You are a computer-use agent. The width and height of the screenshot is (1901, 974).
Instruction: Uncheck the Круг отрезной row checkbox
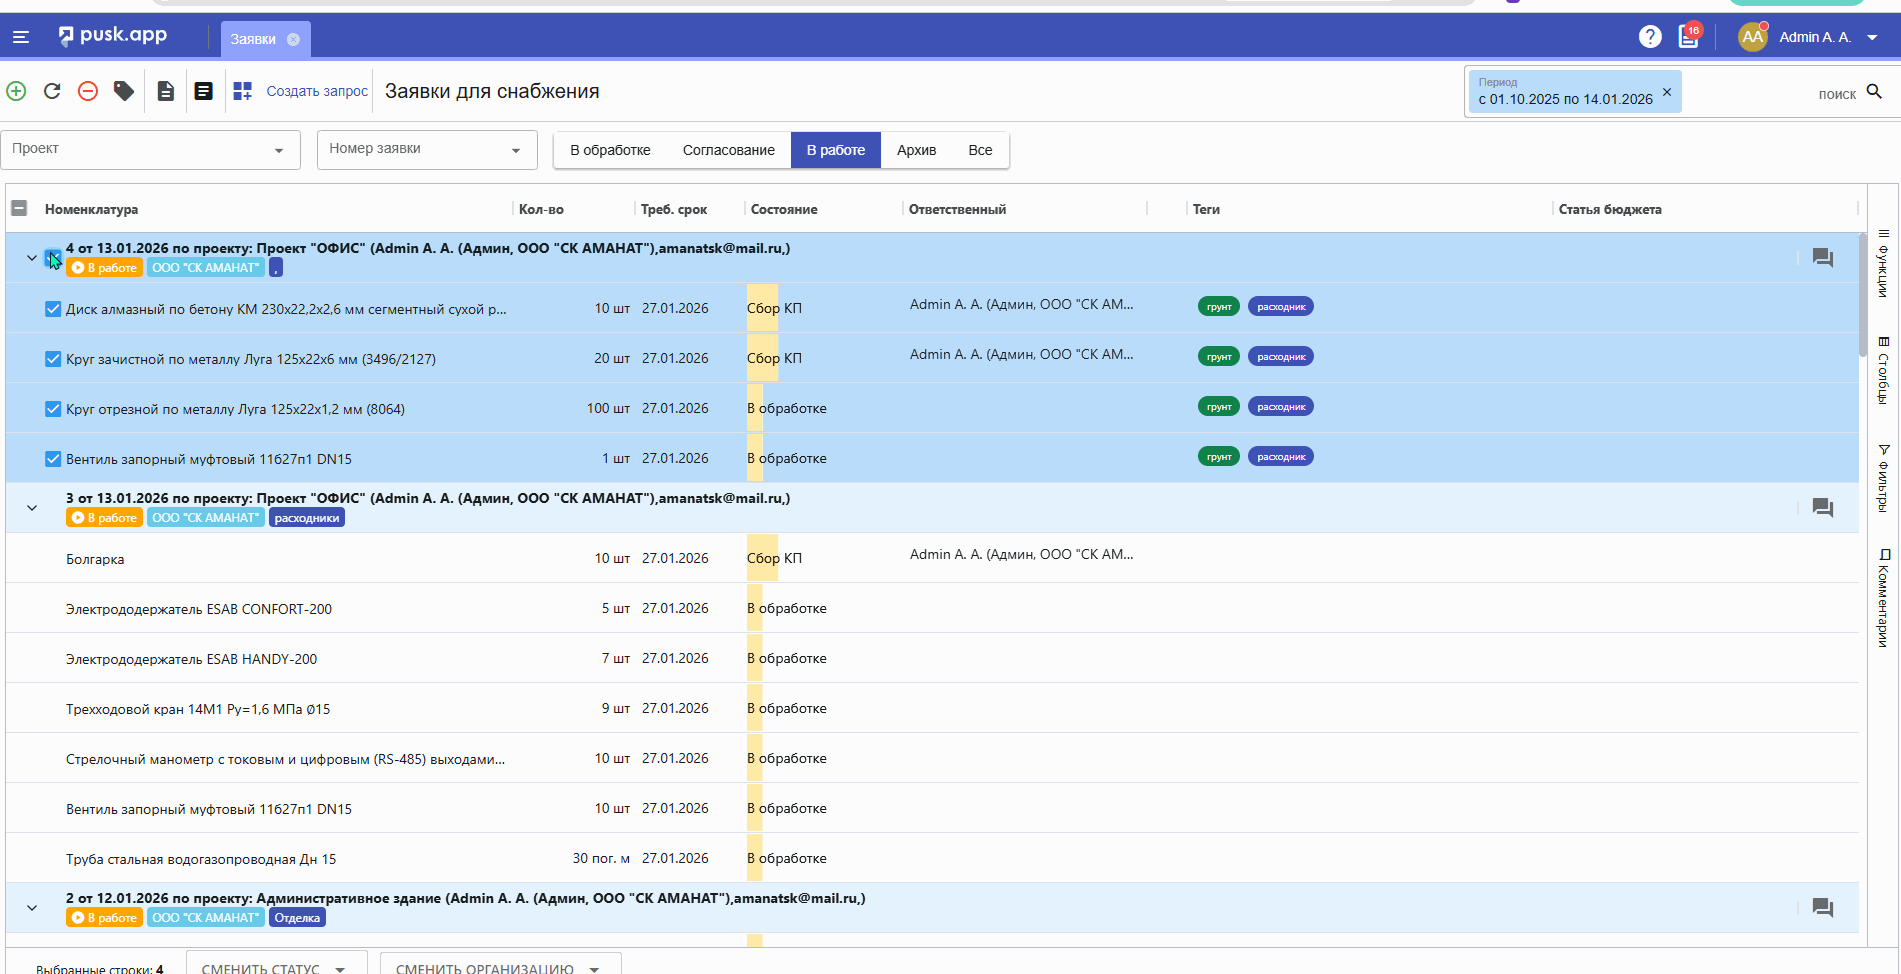point(53,409)
